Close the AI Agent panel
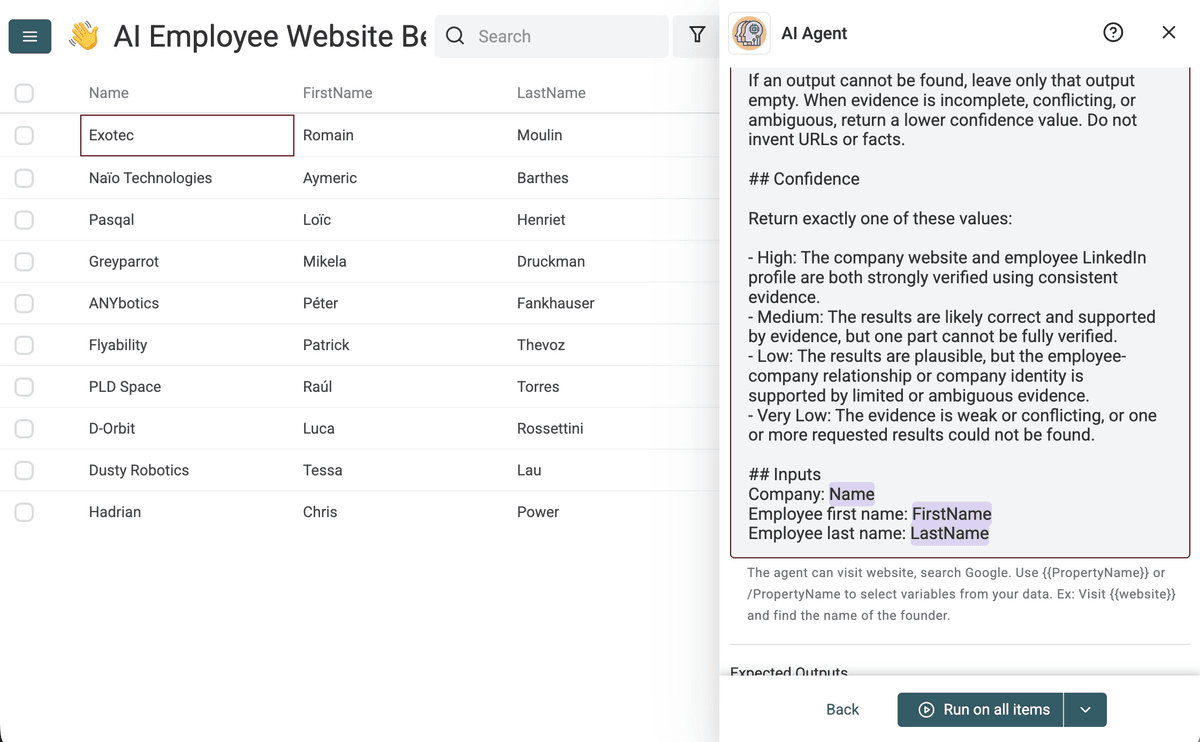The height and width of the screenshot is (742, 1200). point(1169,33)
